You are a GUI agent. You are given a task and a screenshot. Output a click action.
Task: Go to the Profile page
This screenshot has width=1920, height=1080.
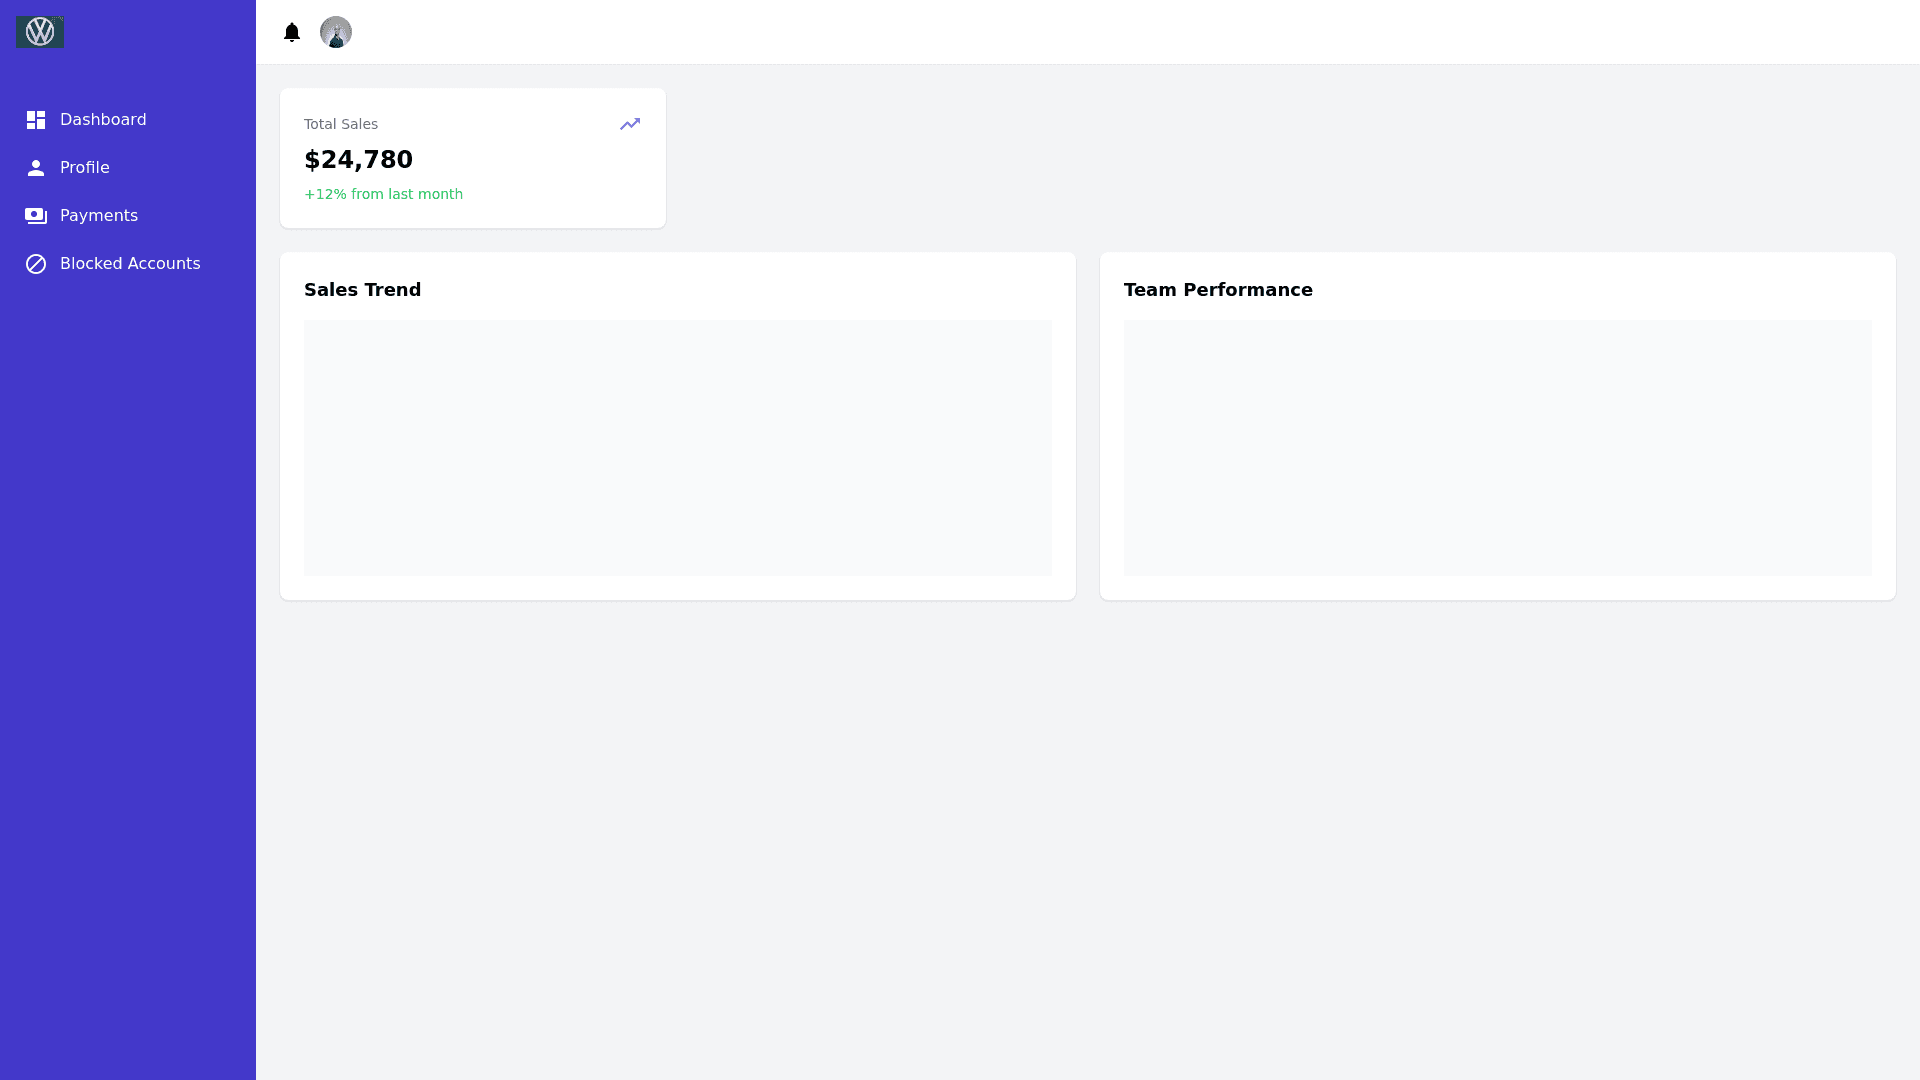(x=85, y=168)
